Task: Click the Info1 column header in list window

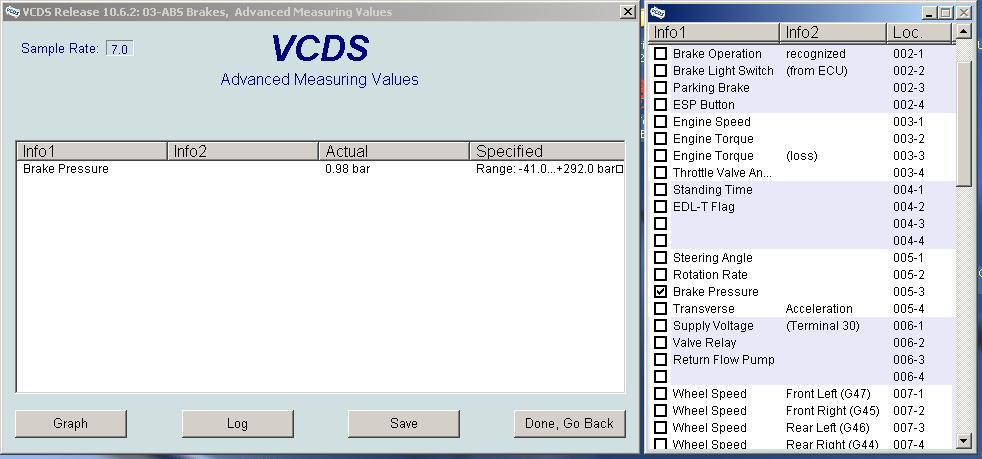Action: [714, 33]
